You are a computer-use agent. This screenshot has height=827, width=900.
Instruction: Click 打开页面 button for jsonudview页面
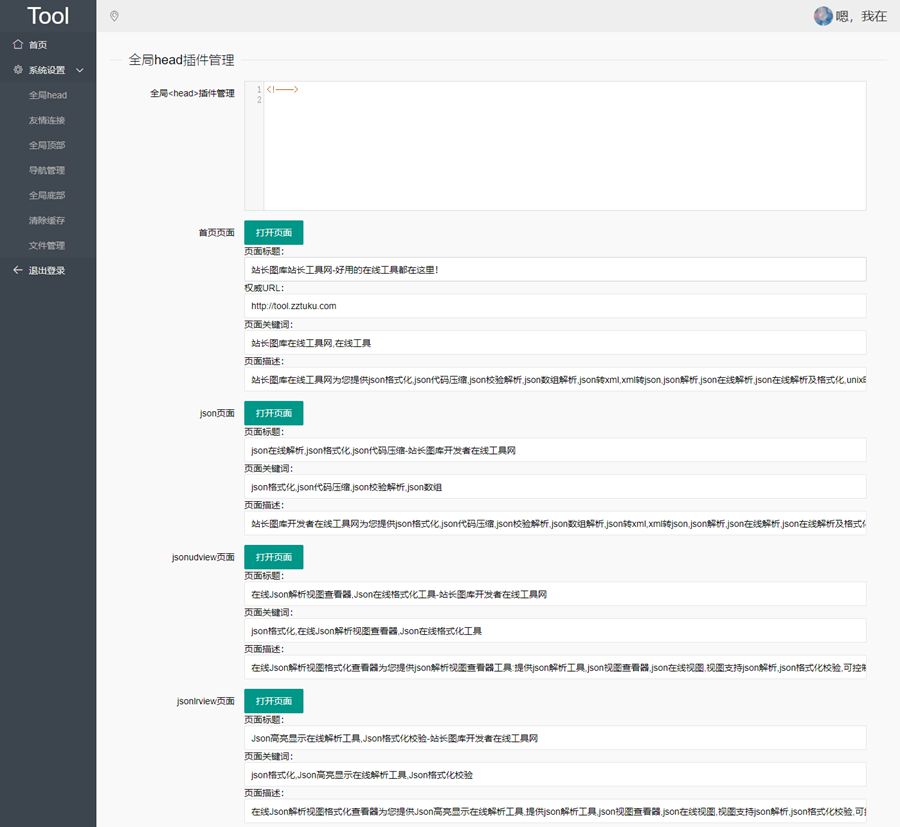click(274, 557)
